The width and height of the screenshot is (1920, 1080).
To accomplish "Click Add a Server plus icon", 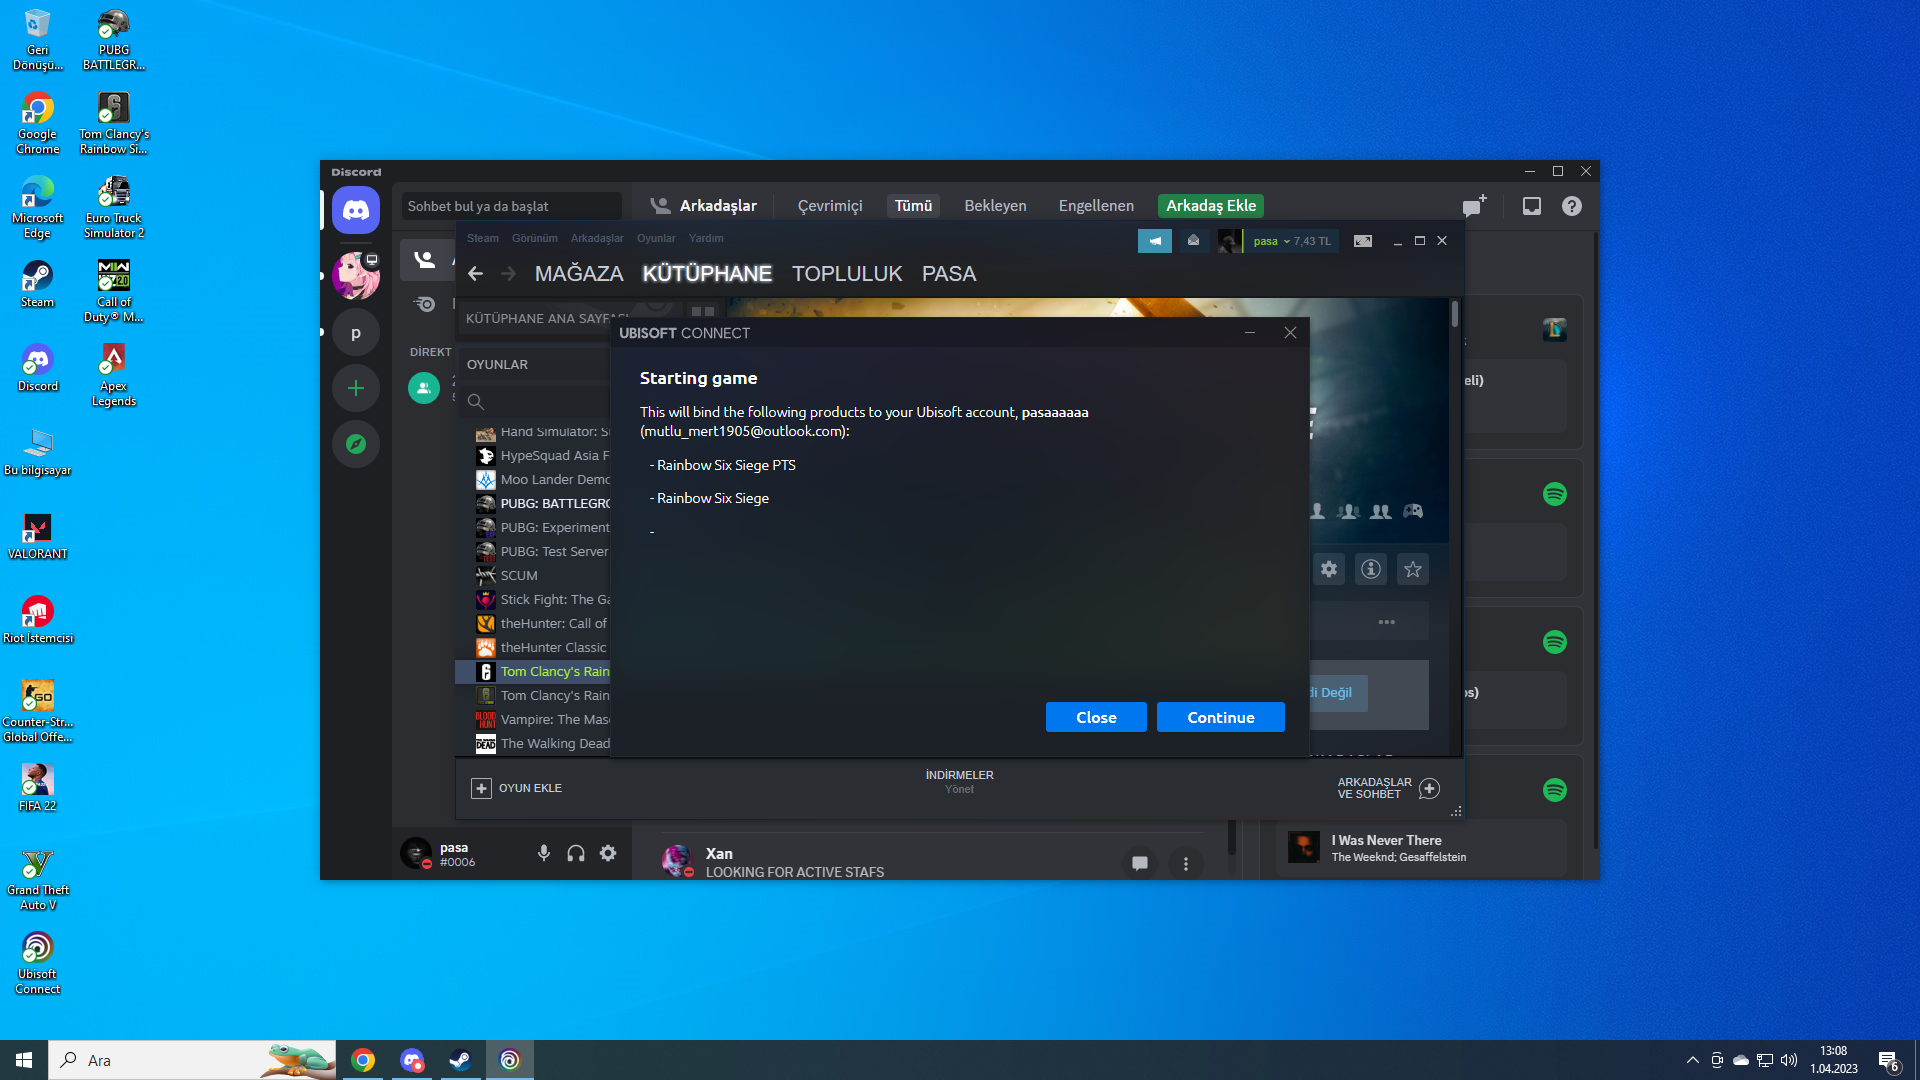I will (x=356, y=388).
